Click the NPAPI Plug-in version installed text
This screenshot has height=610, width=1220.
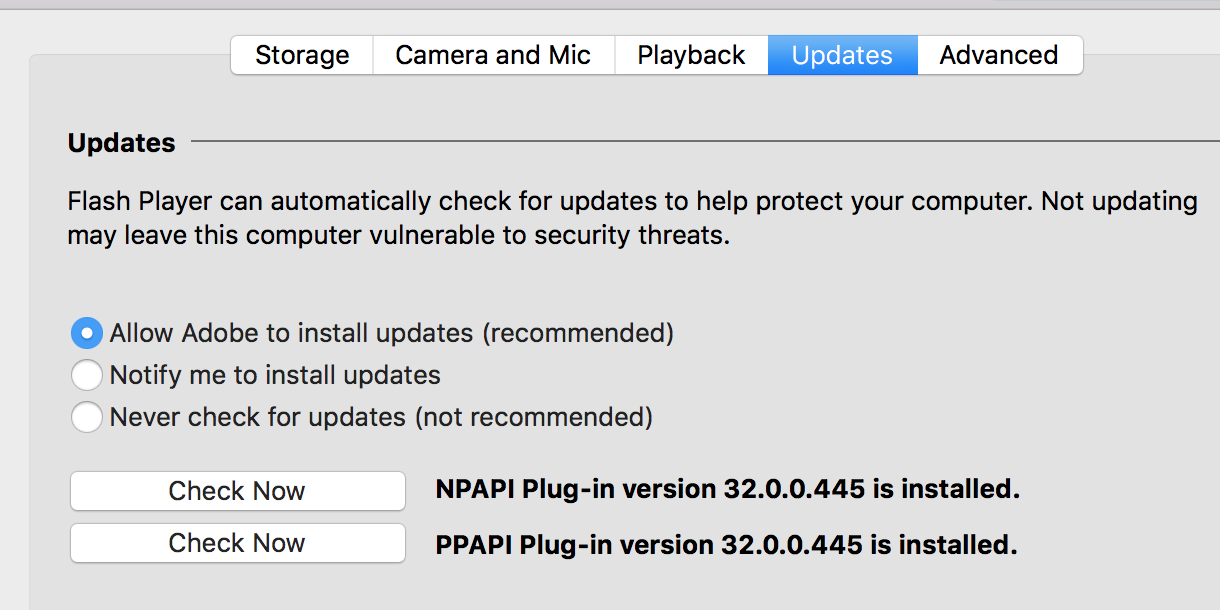coord(727,490)
